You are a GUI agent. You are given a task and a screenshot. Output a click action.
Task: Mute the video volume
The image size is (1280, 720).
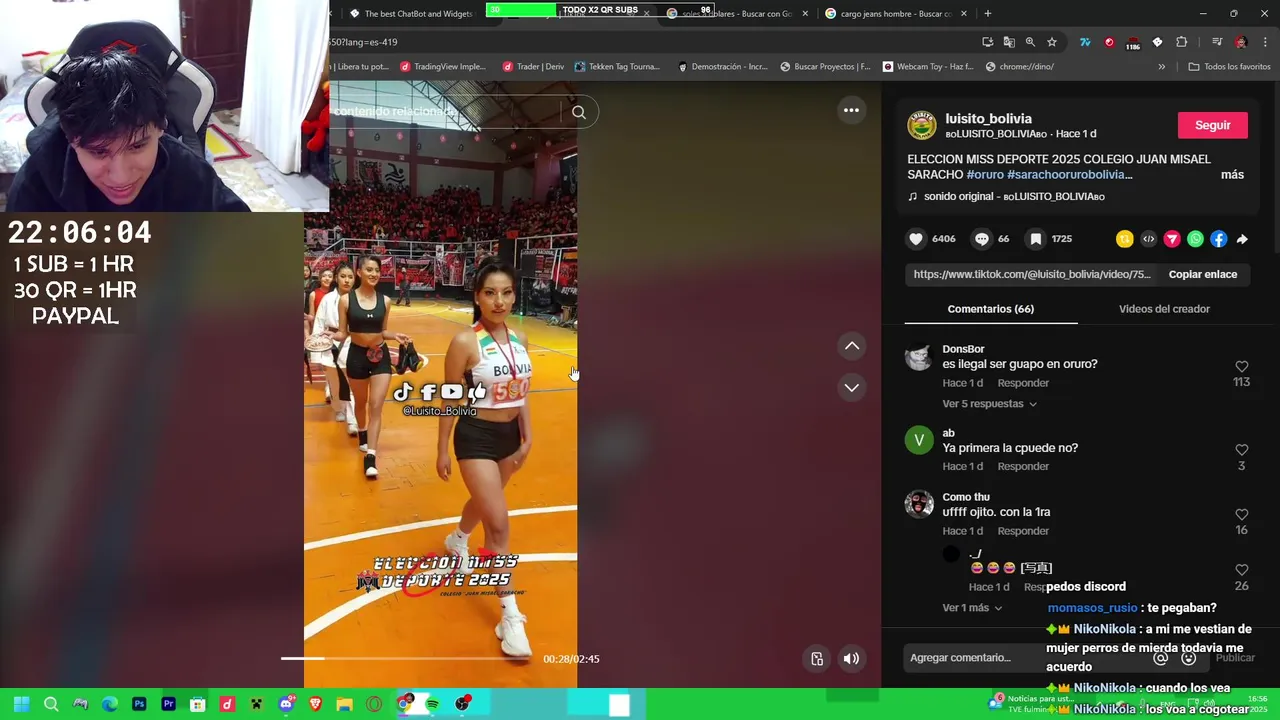(x=851, y=658)
